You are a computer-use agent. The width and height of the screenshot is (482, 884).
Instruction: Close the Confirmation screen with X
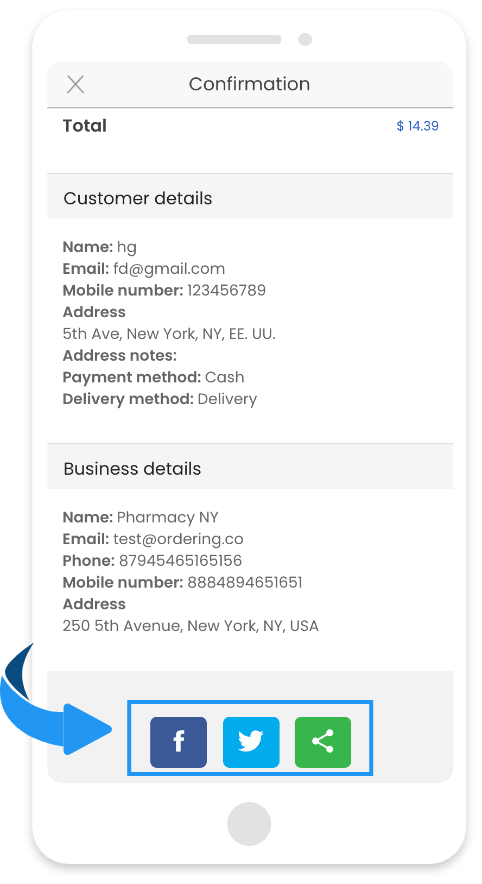click(x=76, y=85)
